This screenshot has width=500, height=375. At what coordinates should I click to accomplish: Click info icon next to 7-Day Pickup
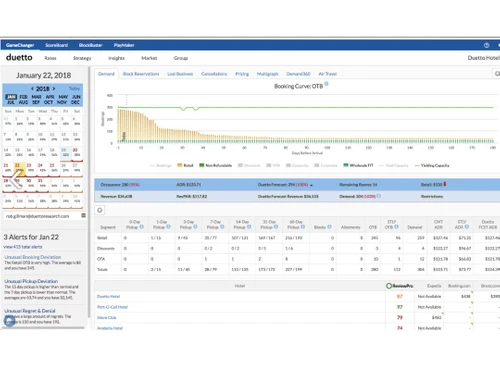coord(222,227)
